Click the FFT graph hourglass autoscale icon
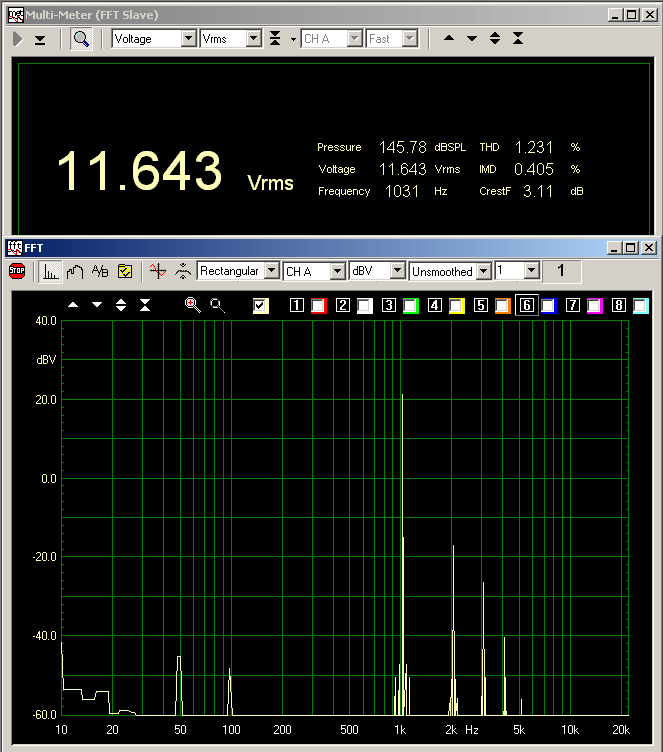 145,305
